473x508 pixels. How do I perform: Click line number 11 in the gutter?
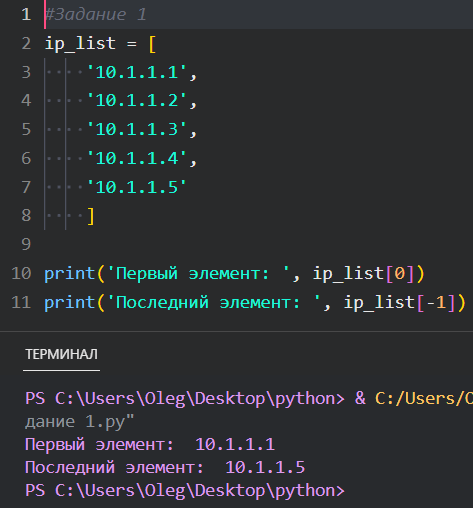[x=21, y=303]
